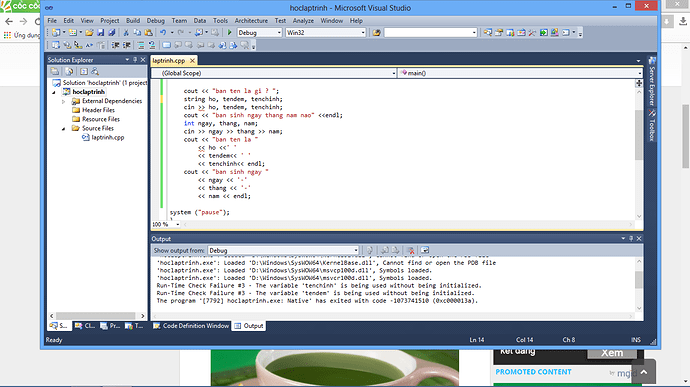This screenshot has width=690, height=387.
Task: Save the file with the floppy disk icon
Action: point(101,33)
